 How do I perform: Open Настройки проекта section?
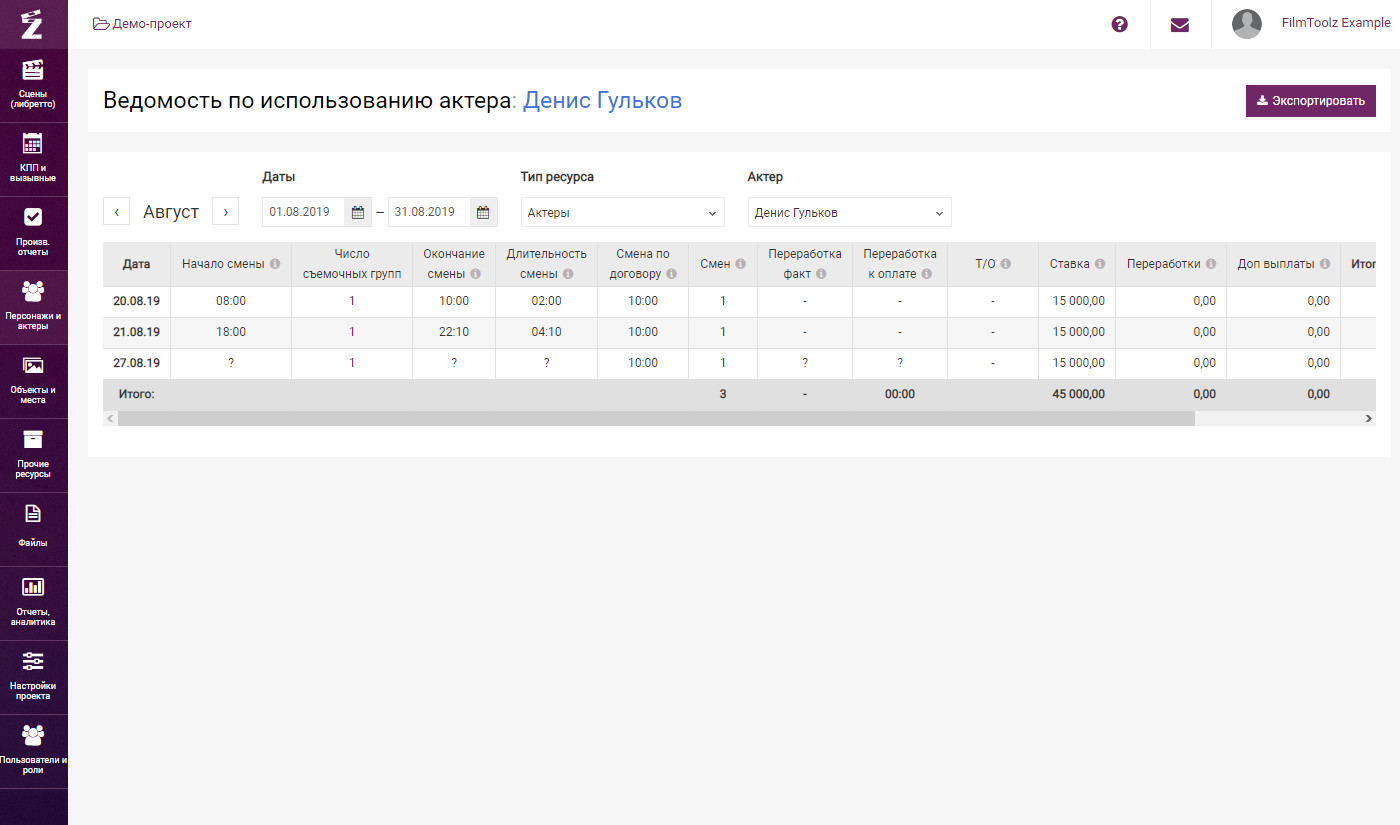pos(33,677)
